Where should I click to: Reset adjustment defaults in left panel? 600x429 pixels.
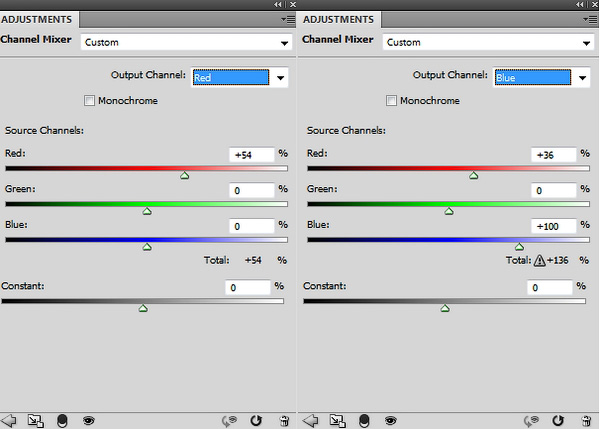coord(256,421)
